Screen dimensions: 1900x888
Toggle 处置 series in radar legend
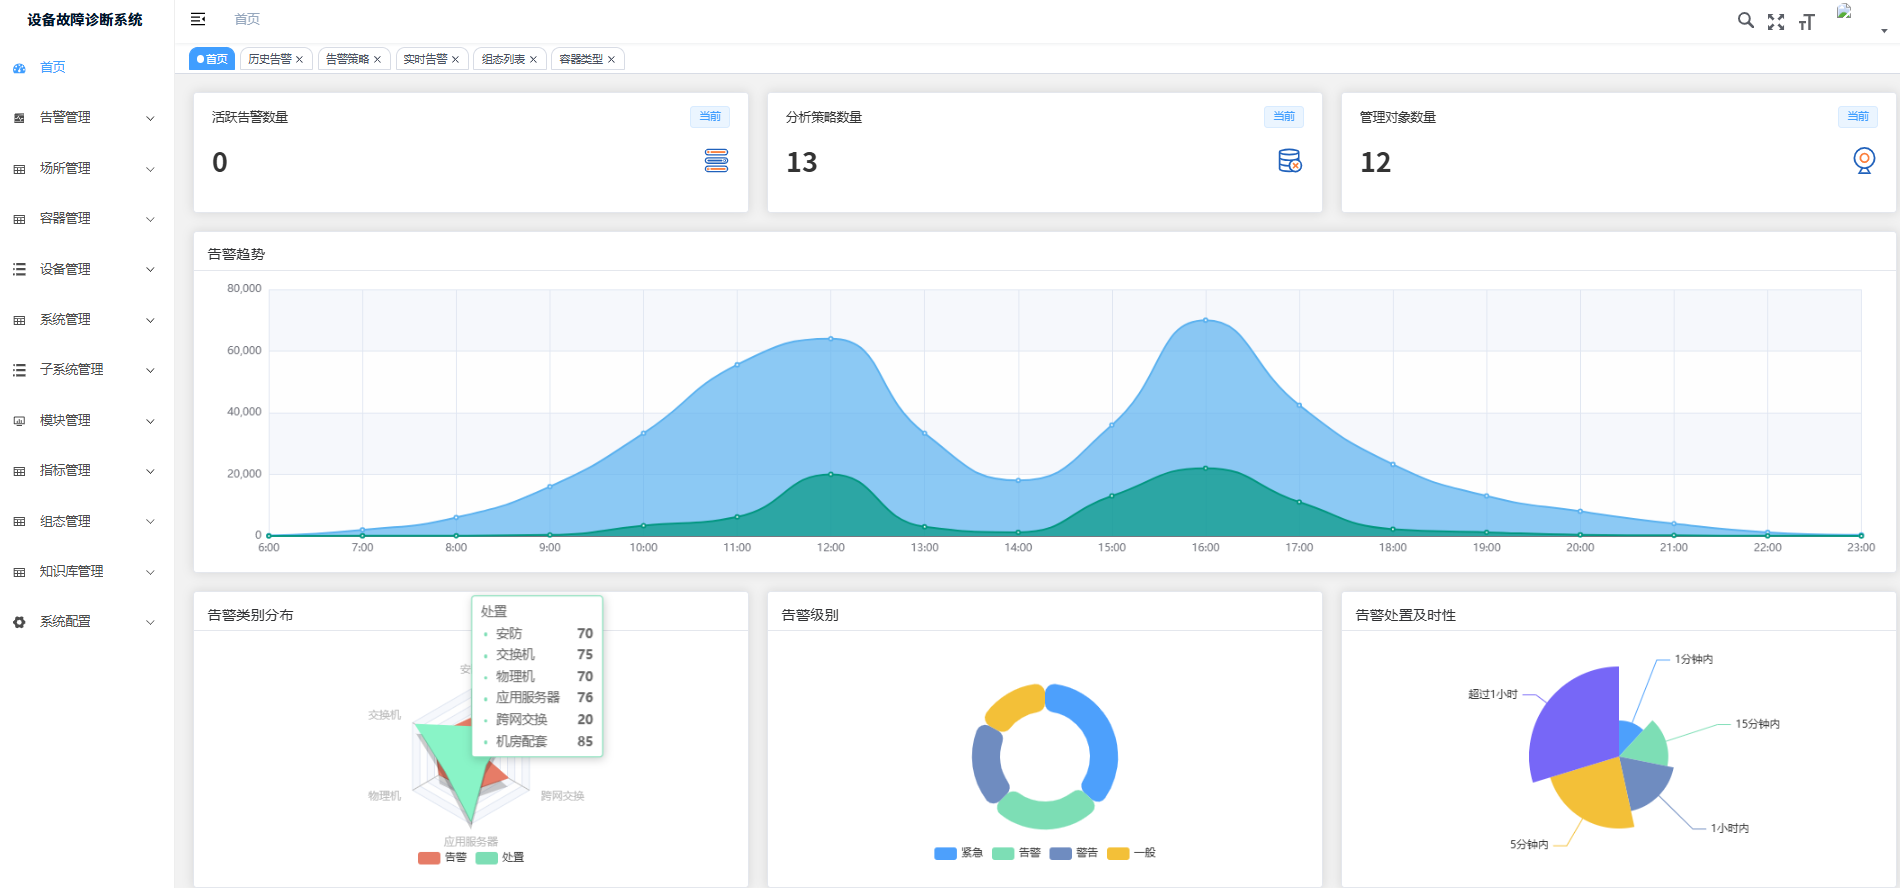click(x=500, y=857)
